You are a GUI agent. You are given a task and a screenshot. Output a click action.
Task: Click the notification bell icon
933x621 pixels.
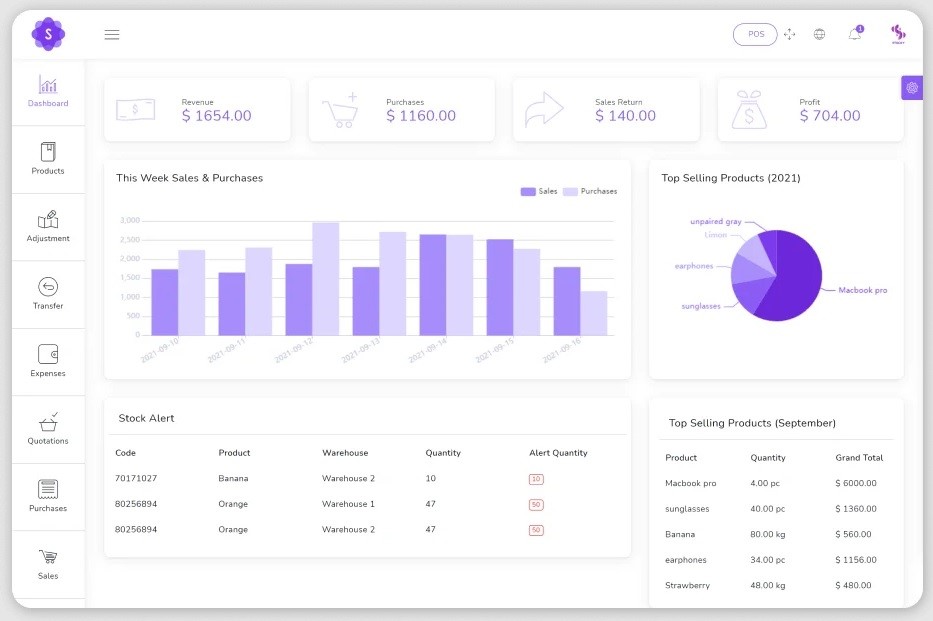[855, 34]
